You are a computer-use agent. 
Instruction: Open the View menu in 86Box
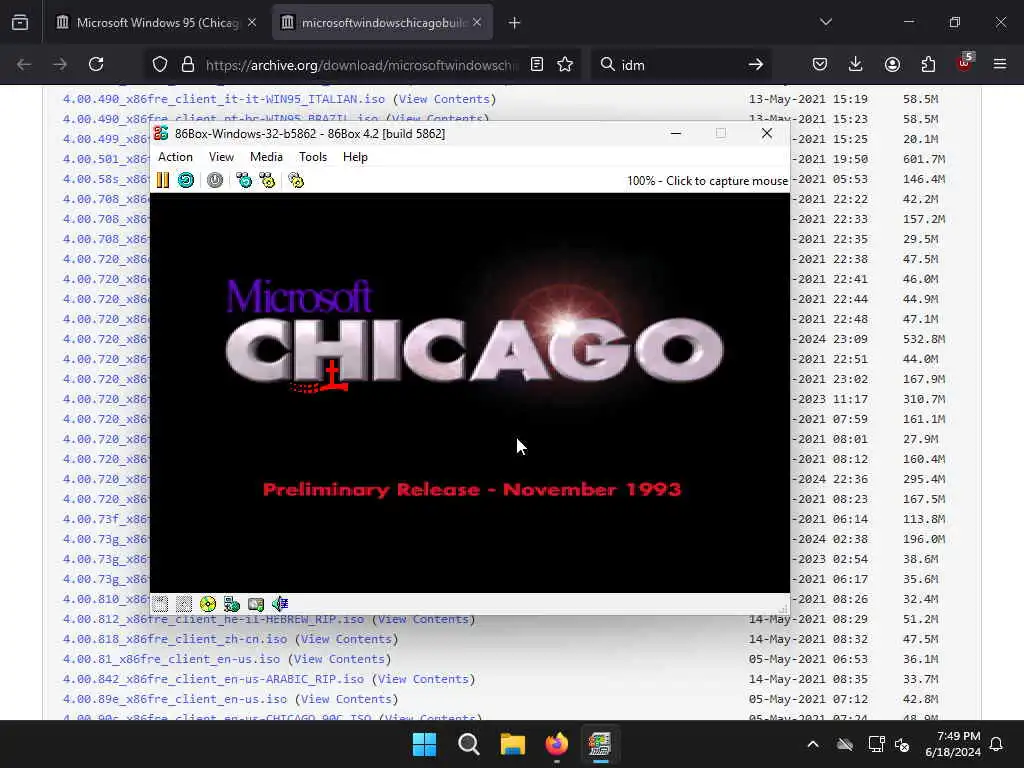point(221,157)
